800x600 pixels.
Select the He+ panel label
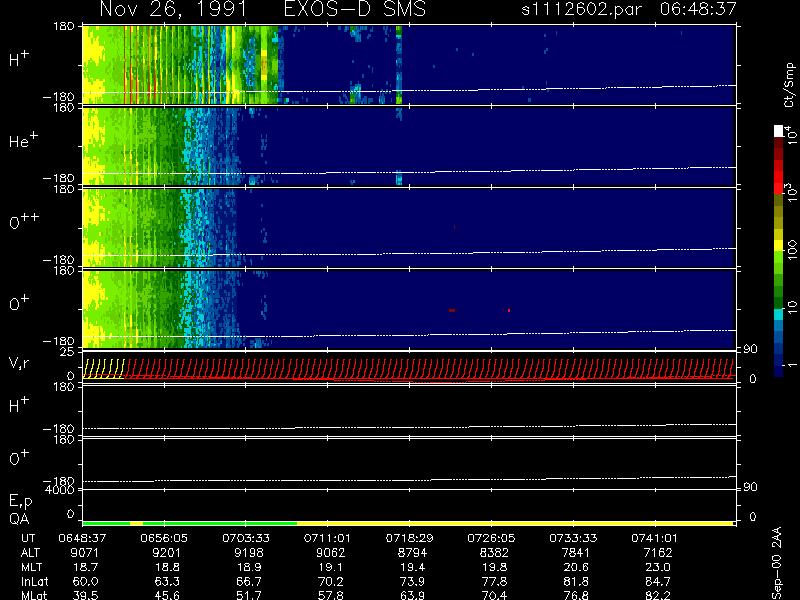[x=23, y=141]
